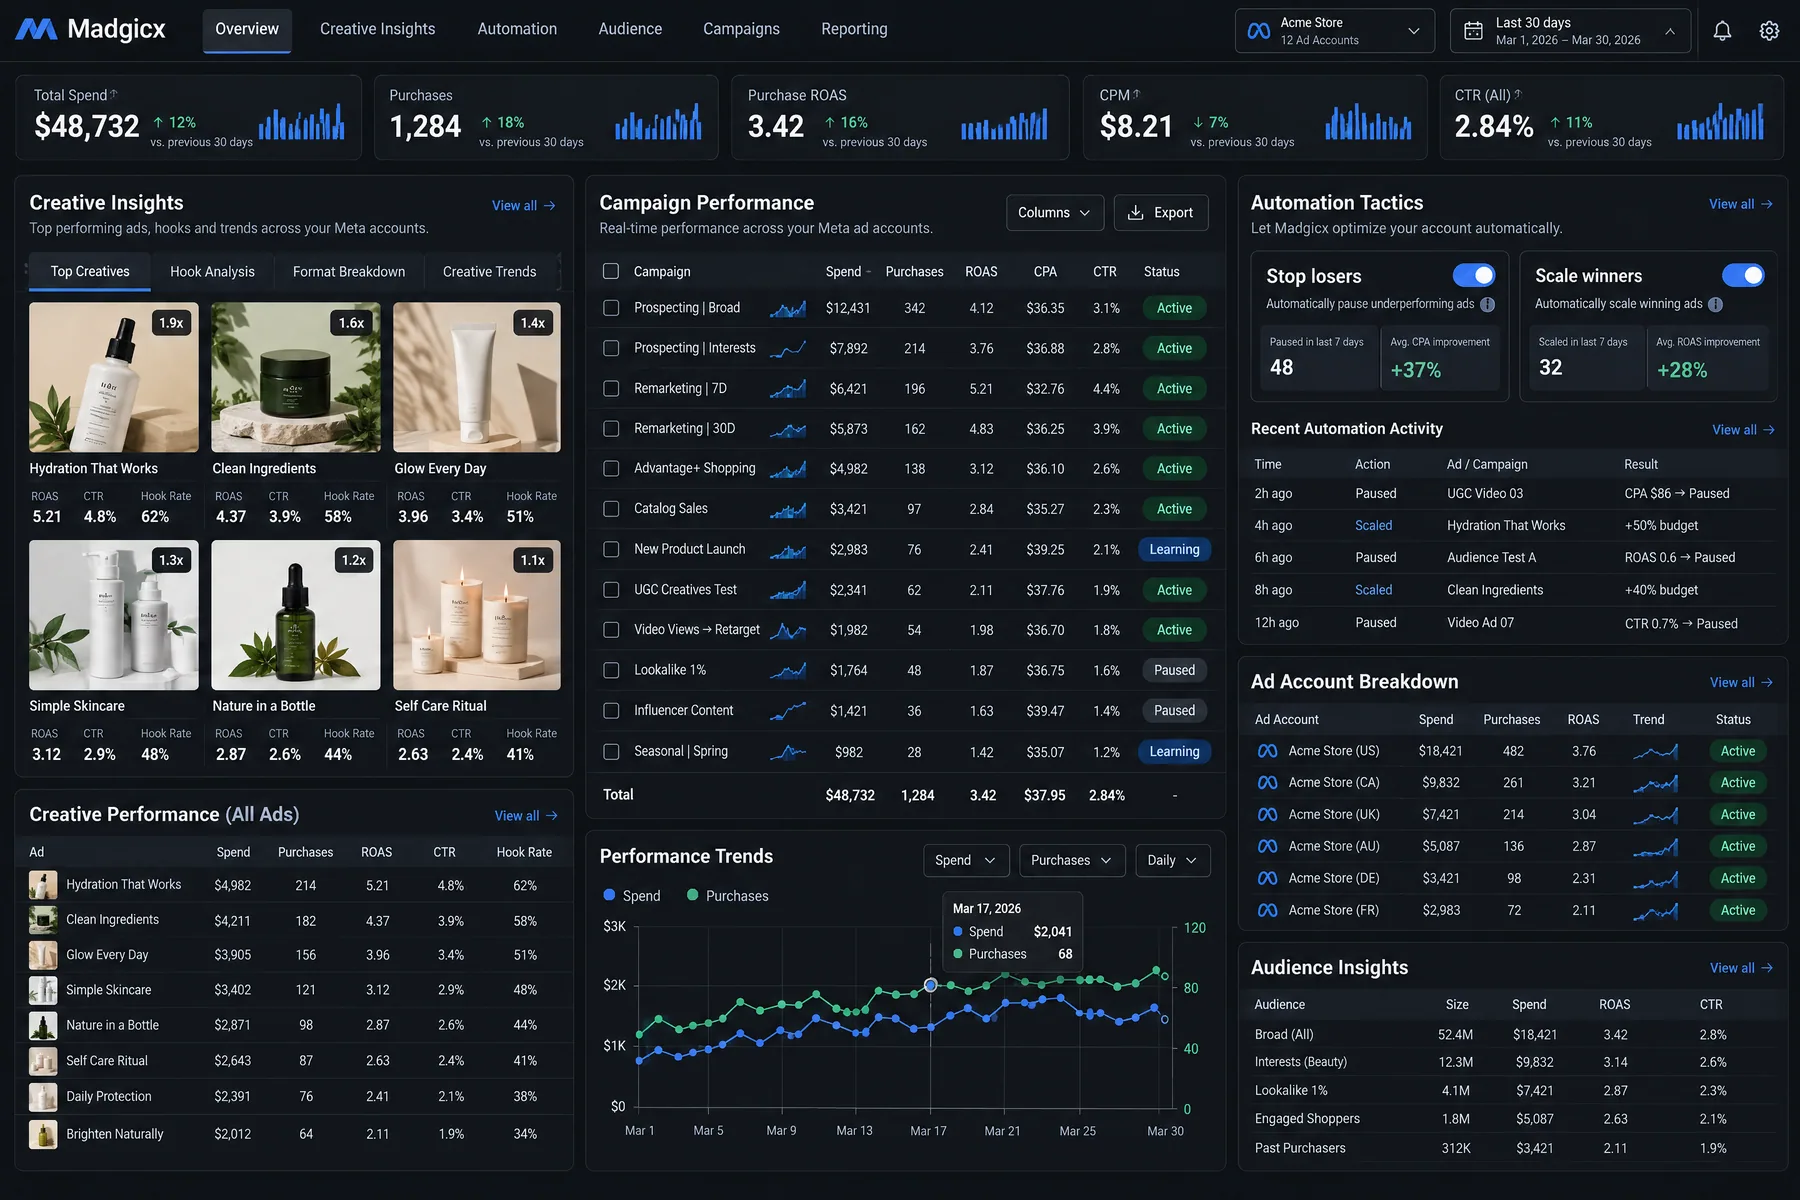Click the Scaled link for Clean Ingredients

click(x=1373, y=590)
